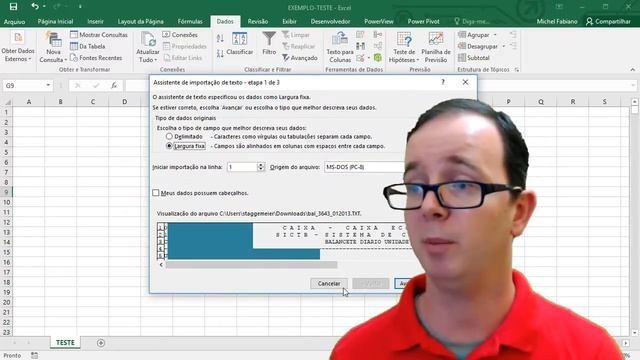The image size is (640, 360).
Task: Click the worksheet vertical scrollbar
Action: pos(634,216)
